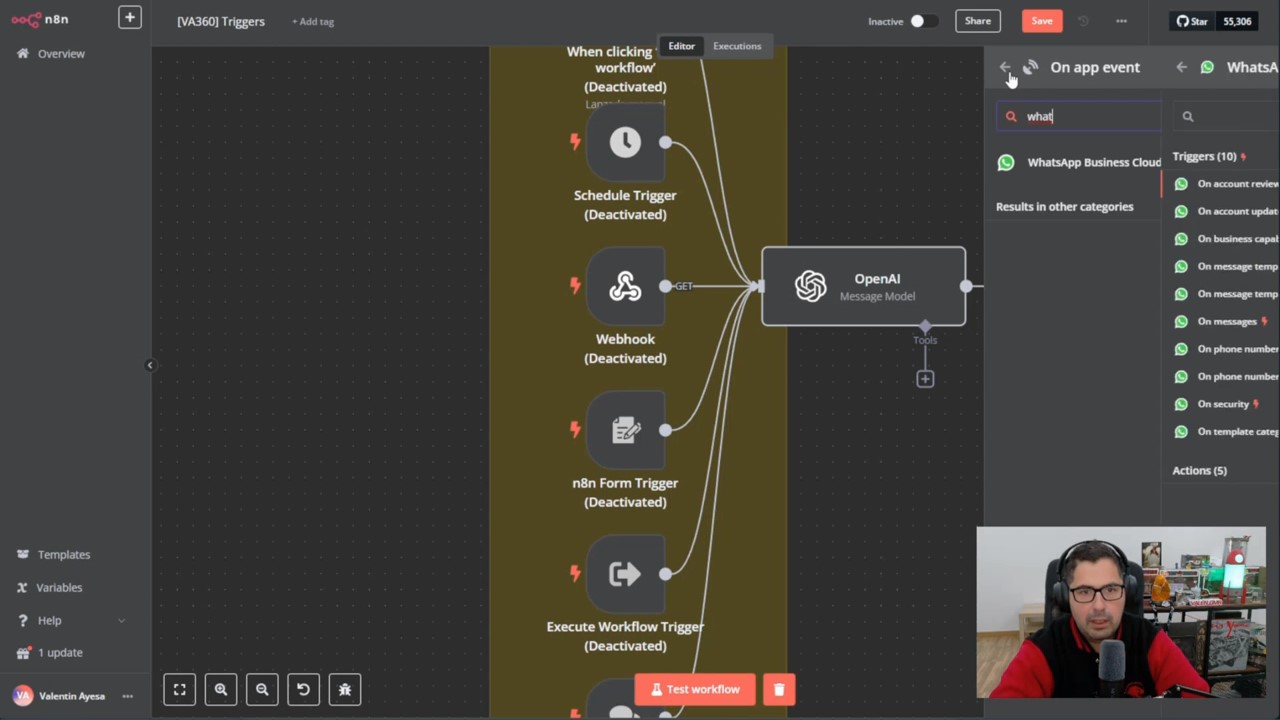Screen dimensions: 1280x720
Task: Save the workflow with Save button
Action: click(x=1042, y=21)
